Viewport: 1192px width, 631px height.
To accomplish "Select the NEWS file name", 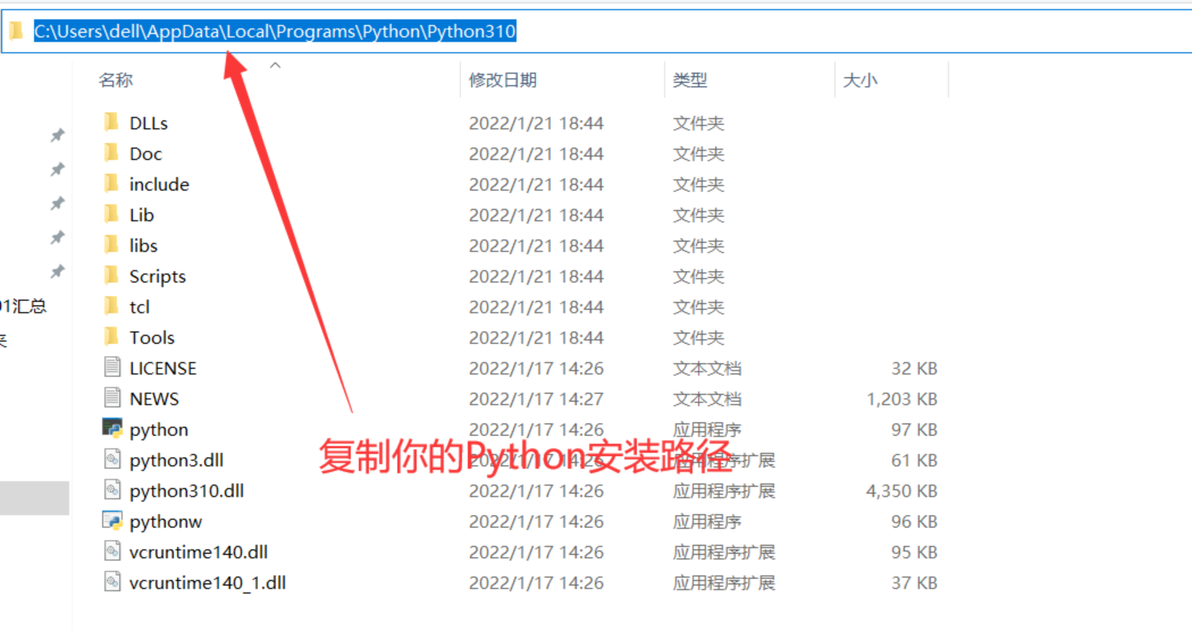I will 154,399.
